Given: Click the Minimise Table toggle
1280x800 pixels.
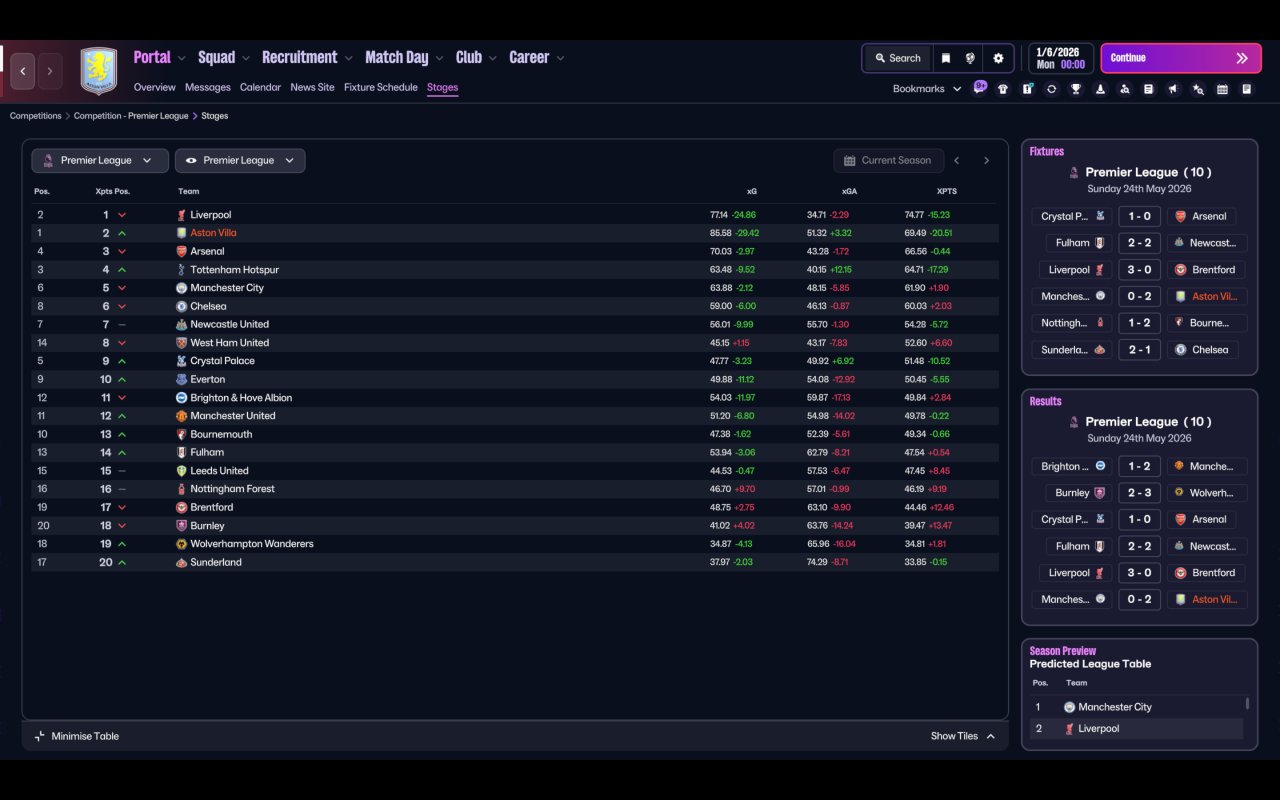Looking at the screenshot, I should tap(76, 736).
